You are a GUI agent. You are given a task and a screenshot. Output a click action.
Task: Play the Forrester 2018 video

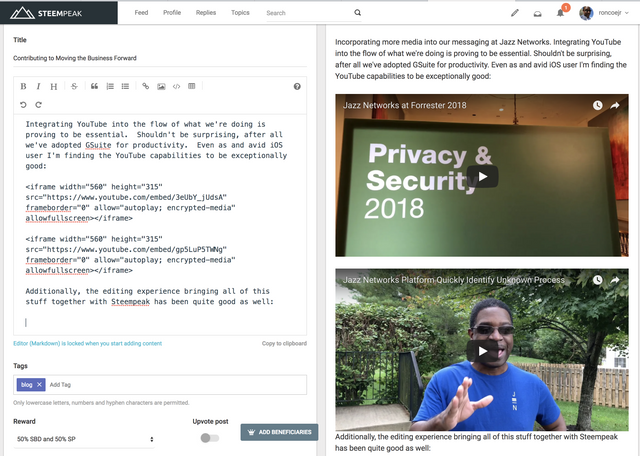click(x=482, y=176)
